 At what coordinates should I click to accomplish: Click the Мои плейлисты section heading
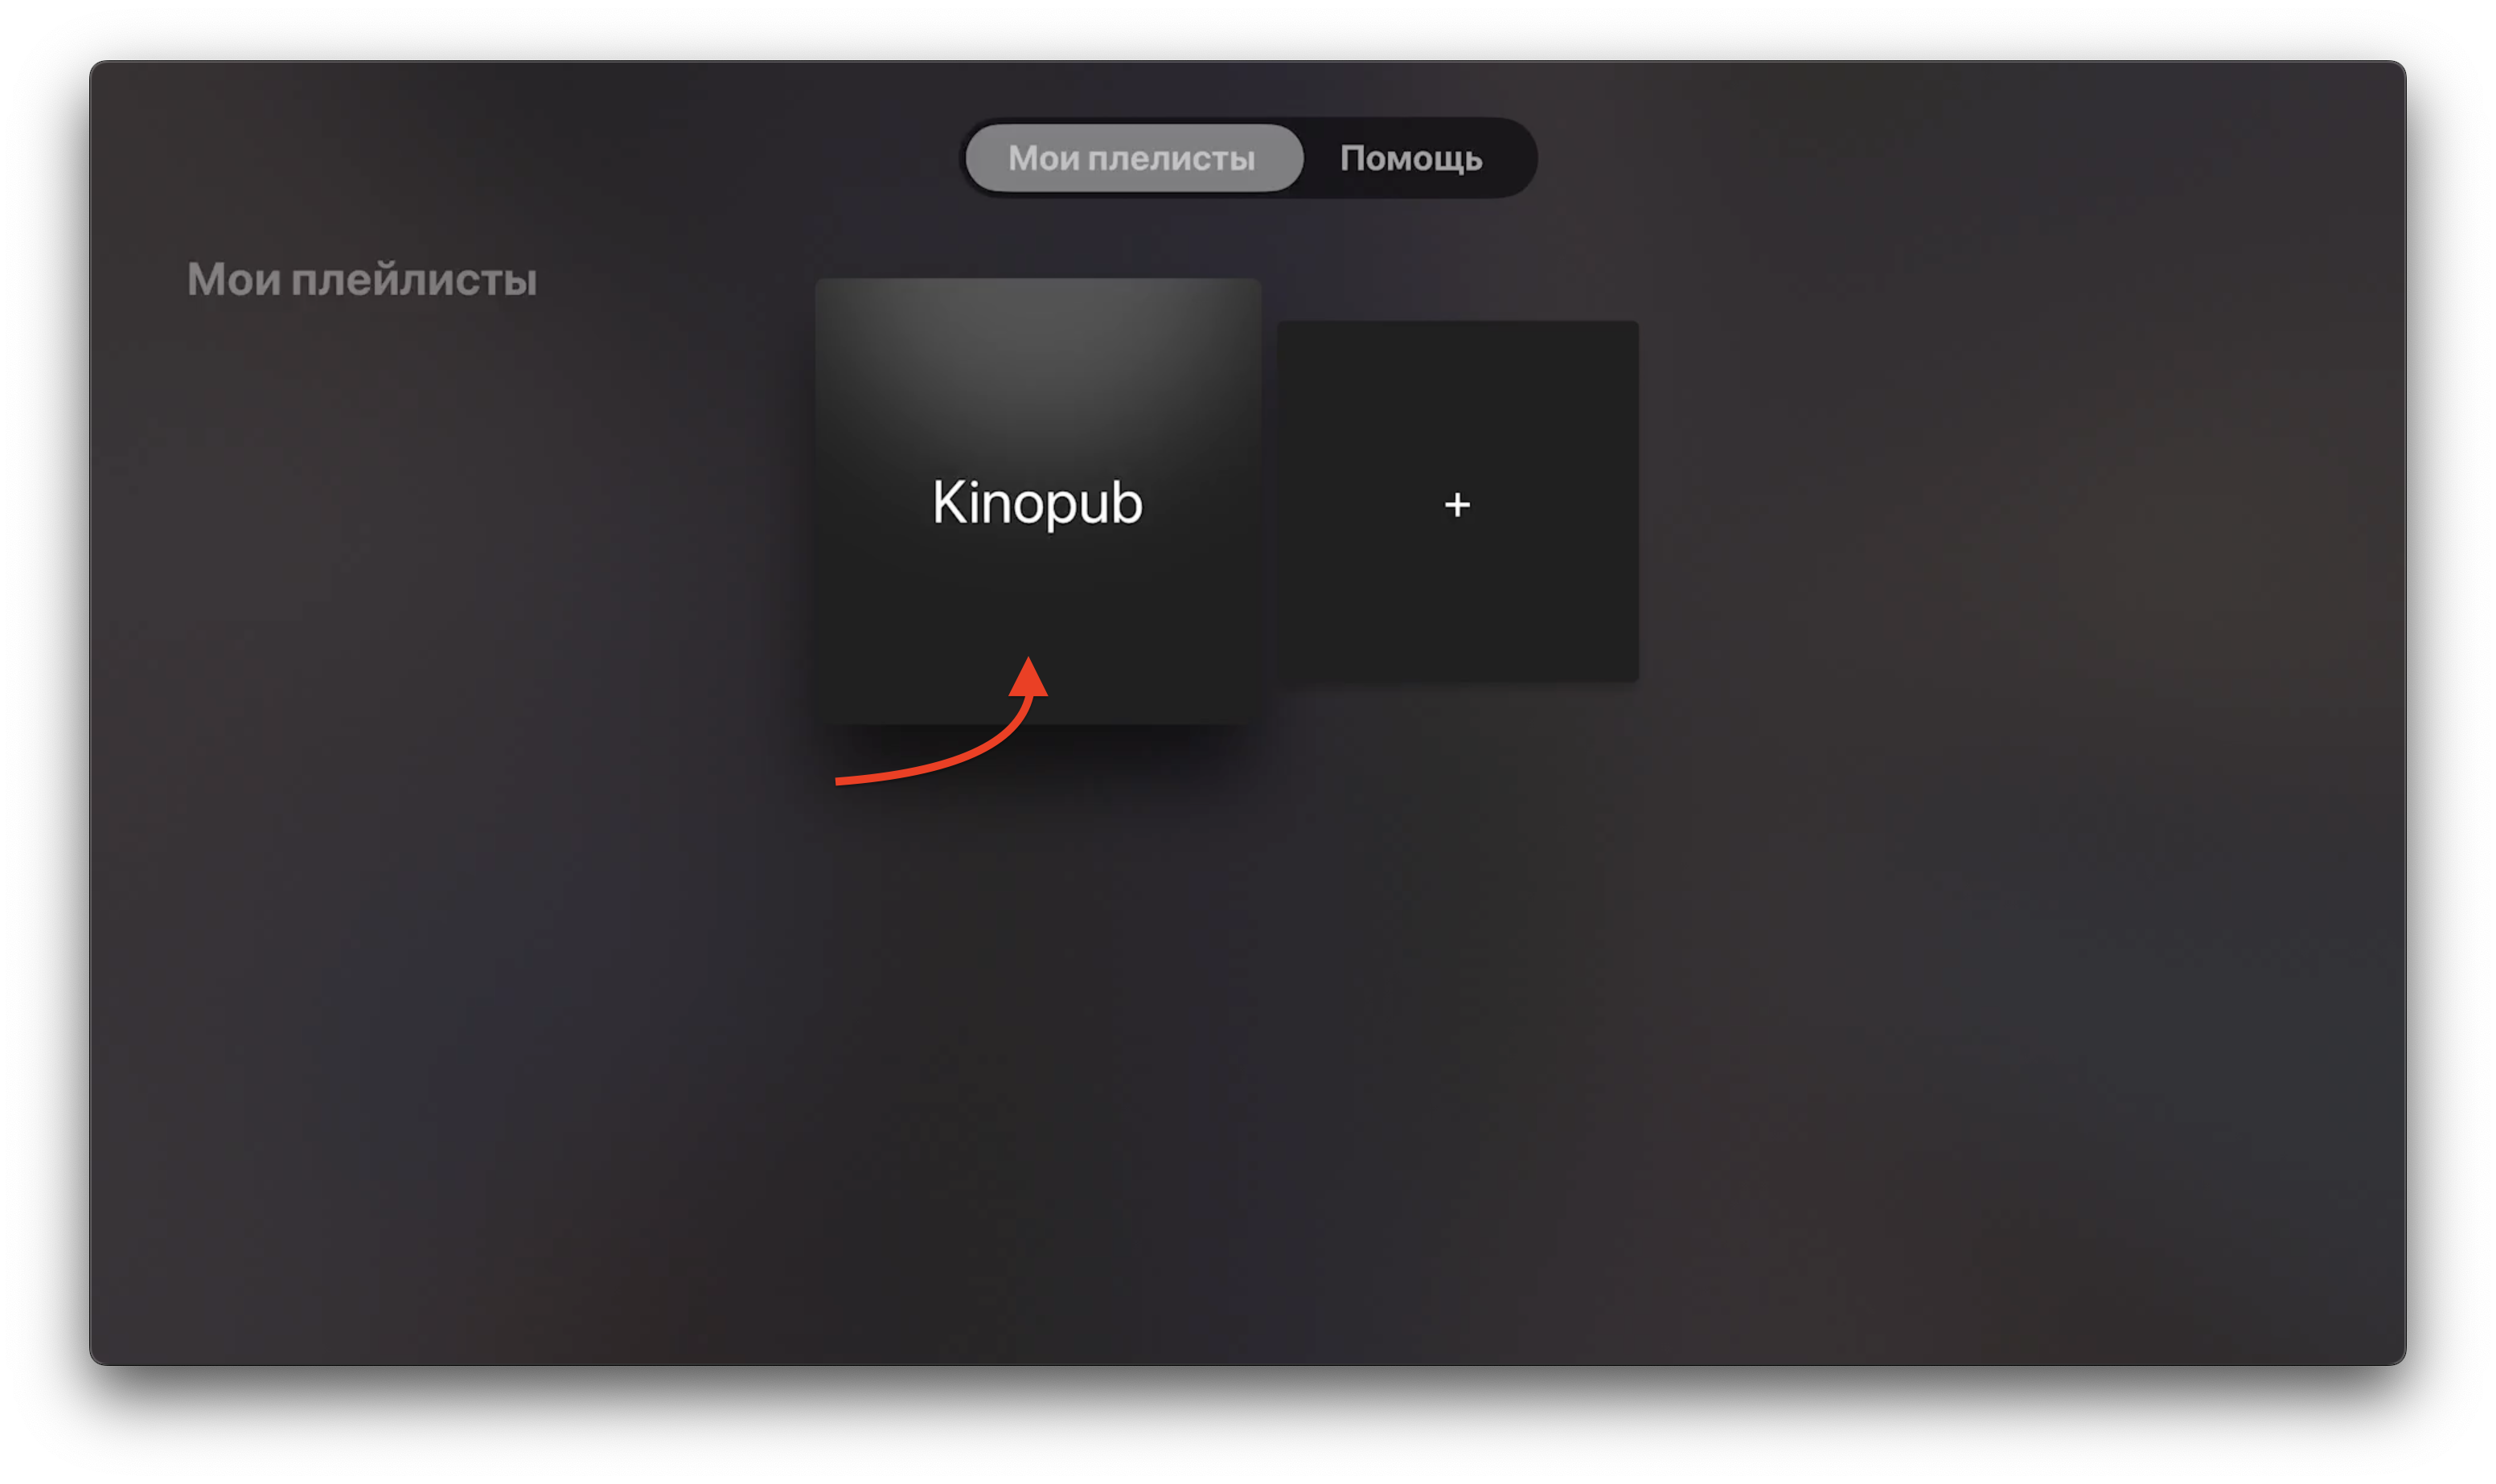(x=362, y=280)
